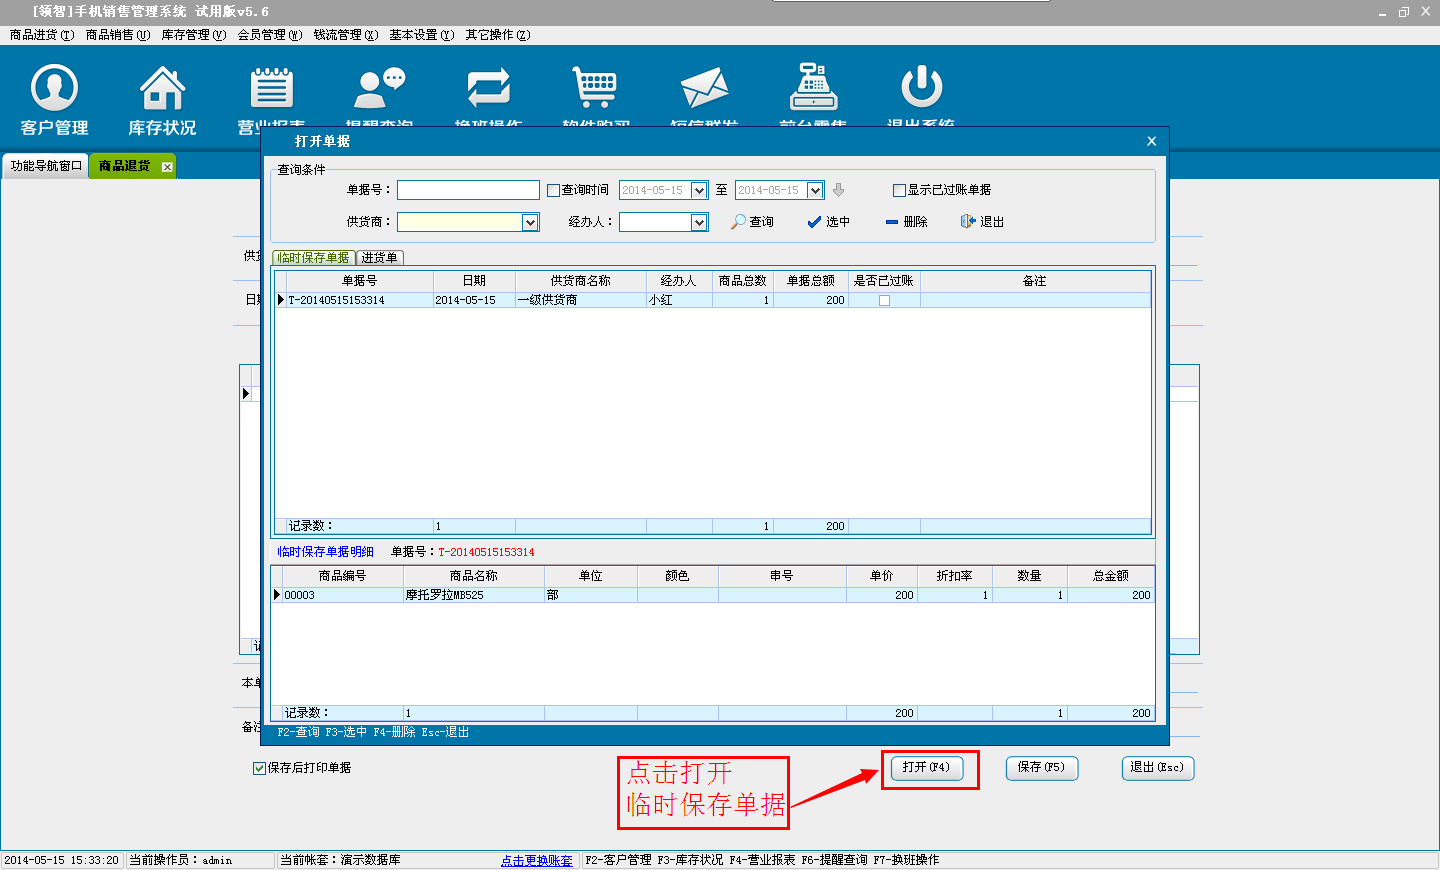
Task: Open the envelope 短信群发 icon
Action: pyautogui.click(x=704, y=90)
